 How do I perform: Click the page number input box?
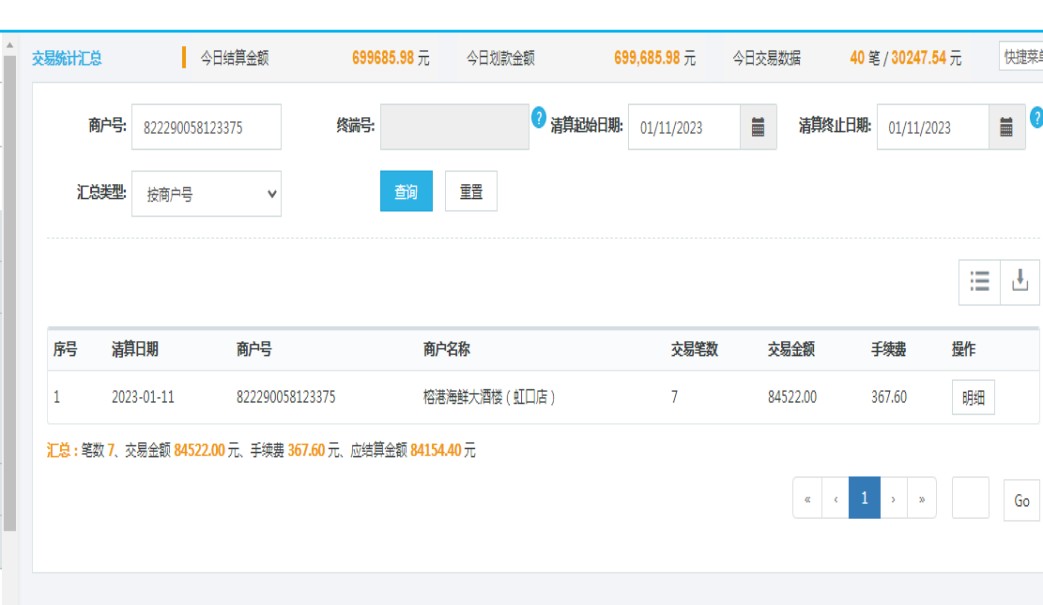pyautogui.click(x=970, y=498)
